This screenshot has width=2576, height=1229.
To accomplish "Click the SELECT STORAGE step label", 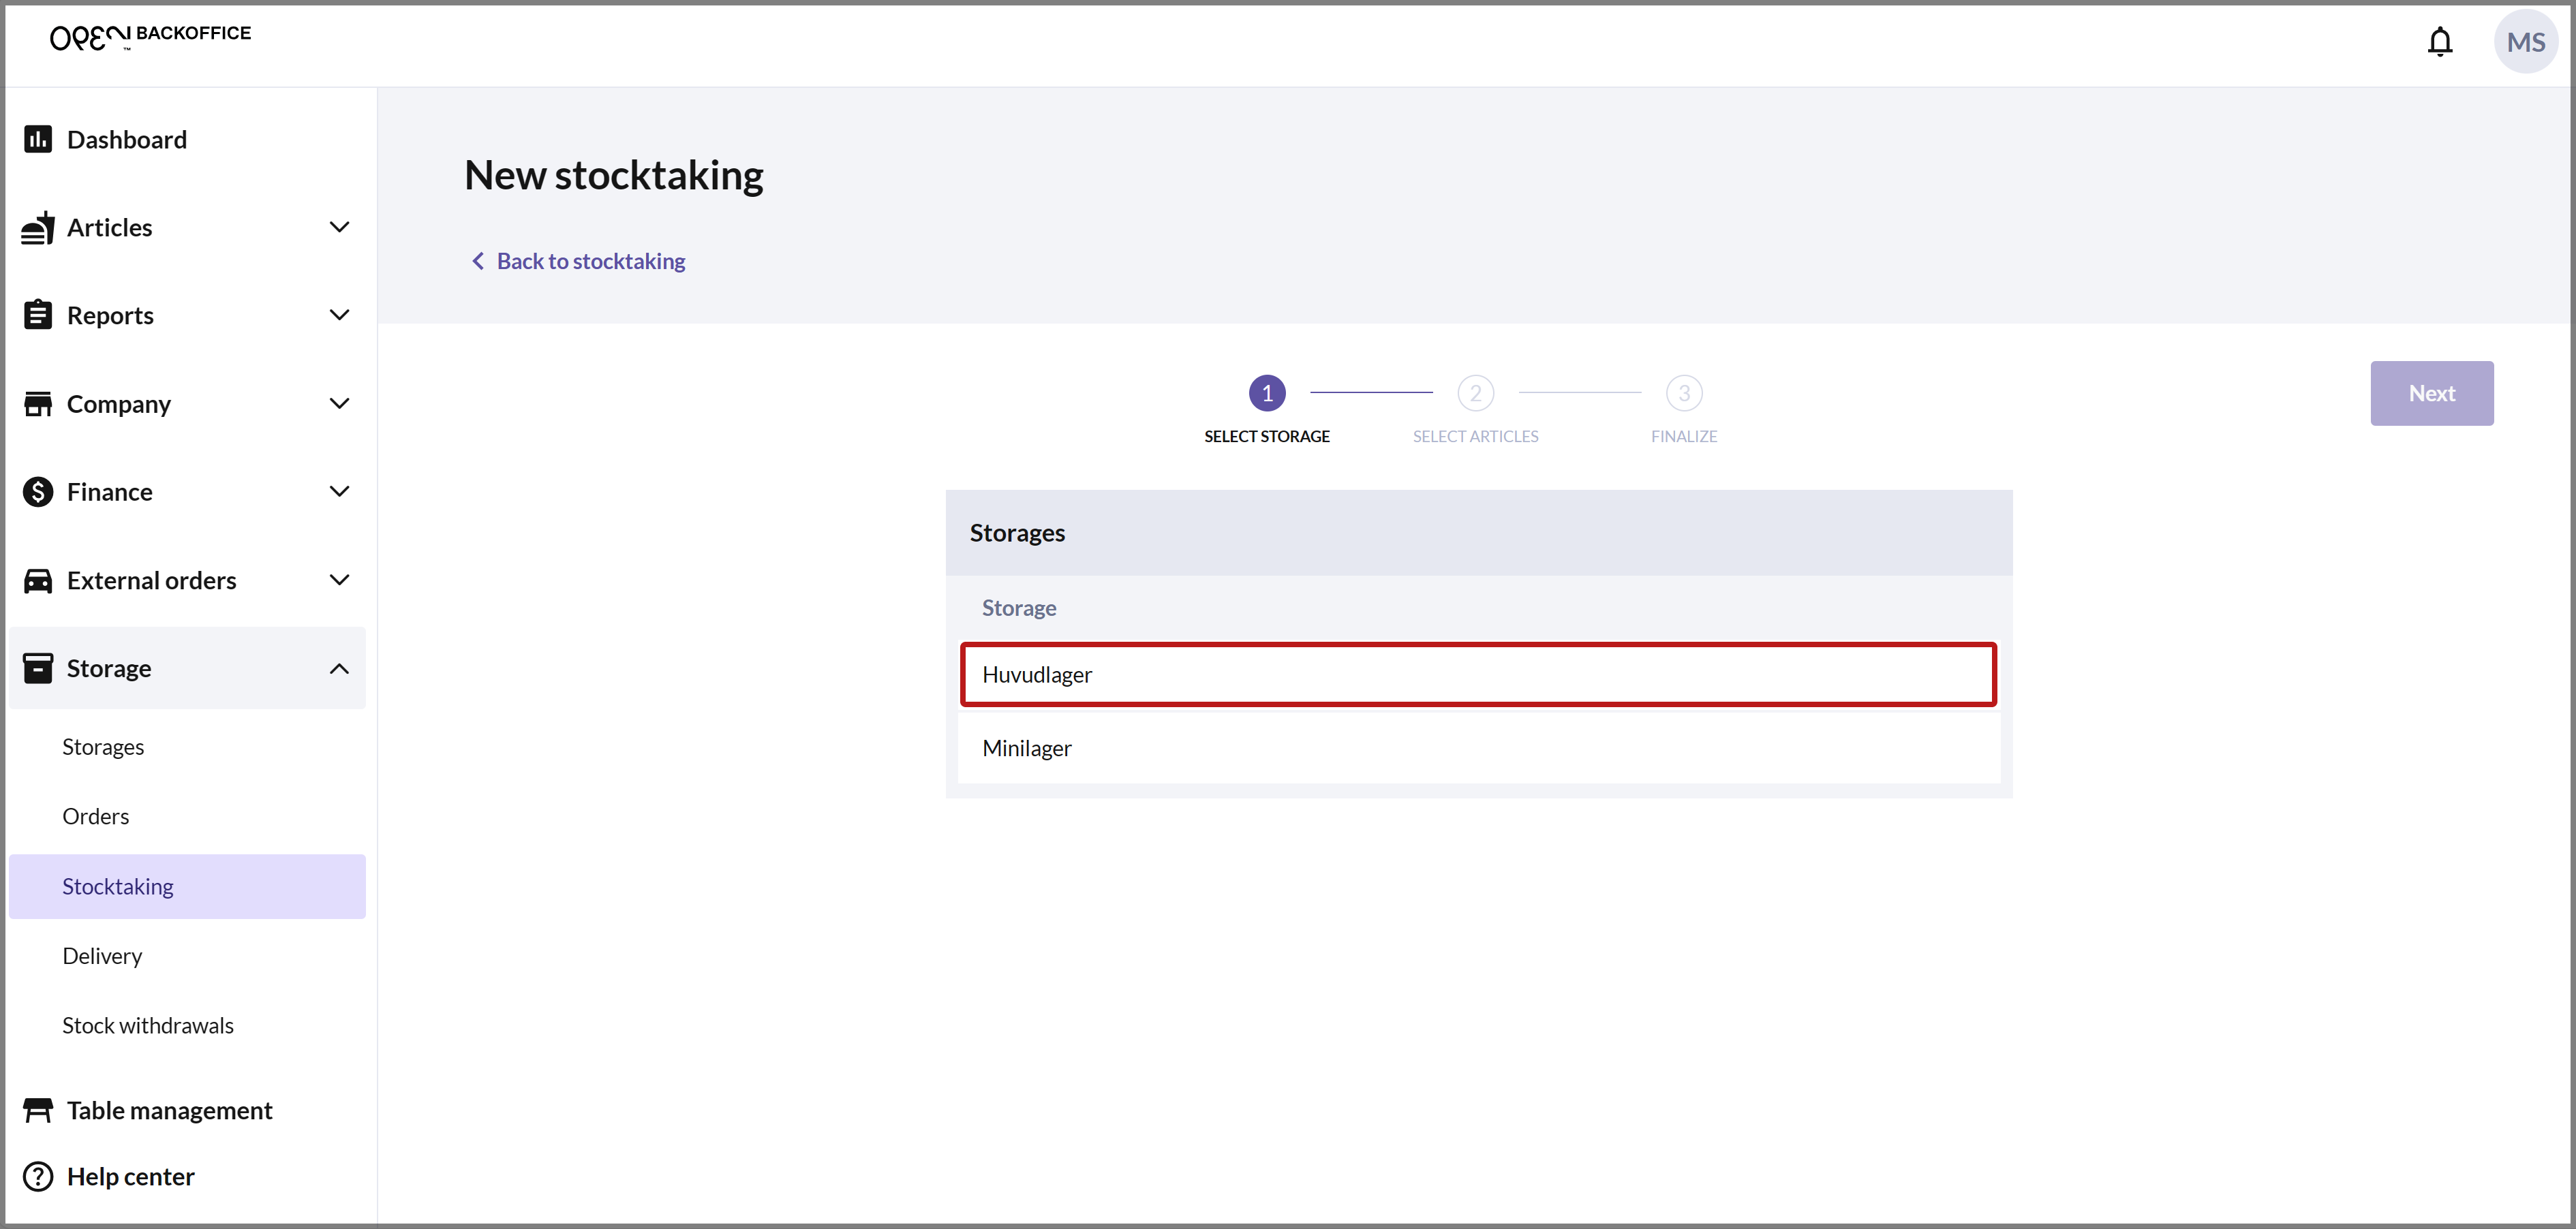I will tap(1267, 436).
